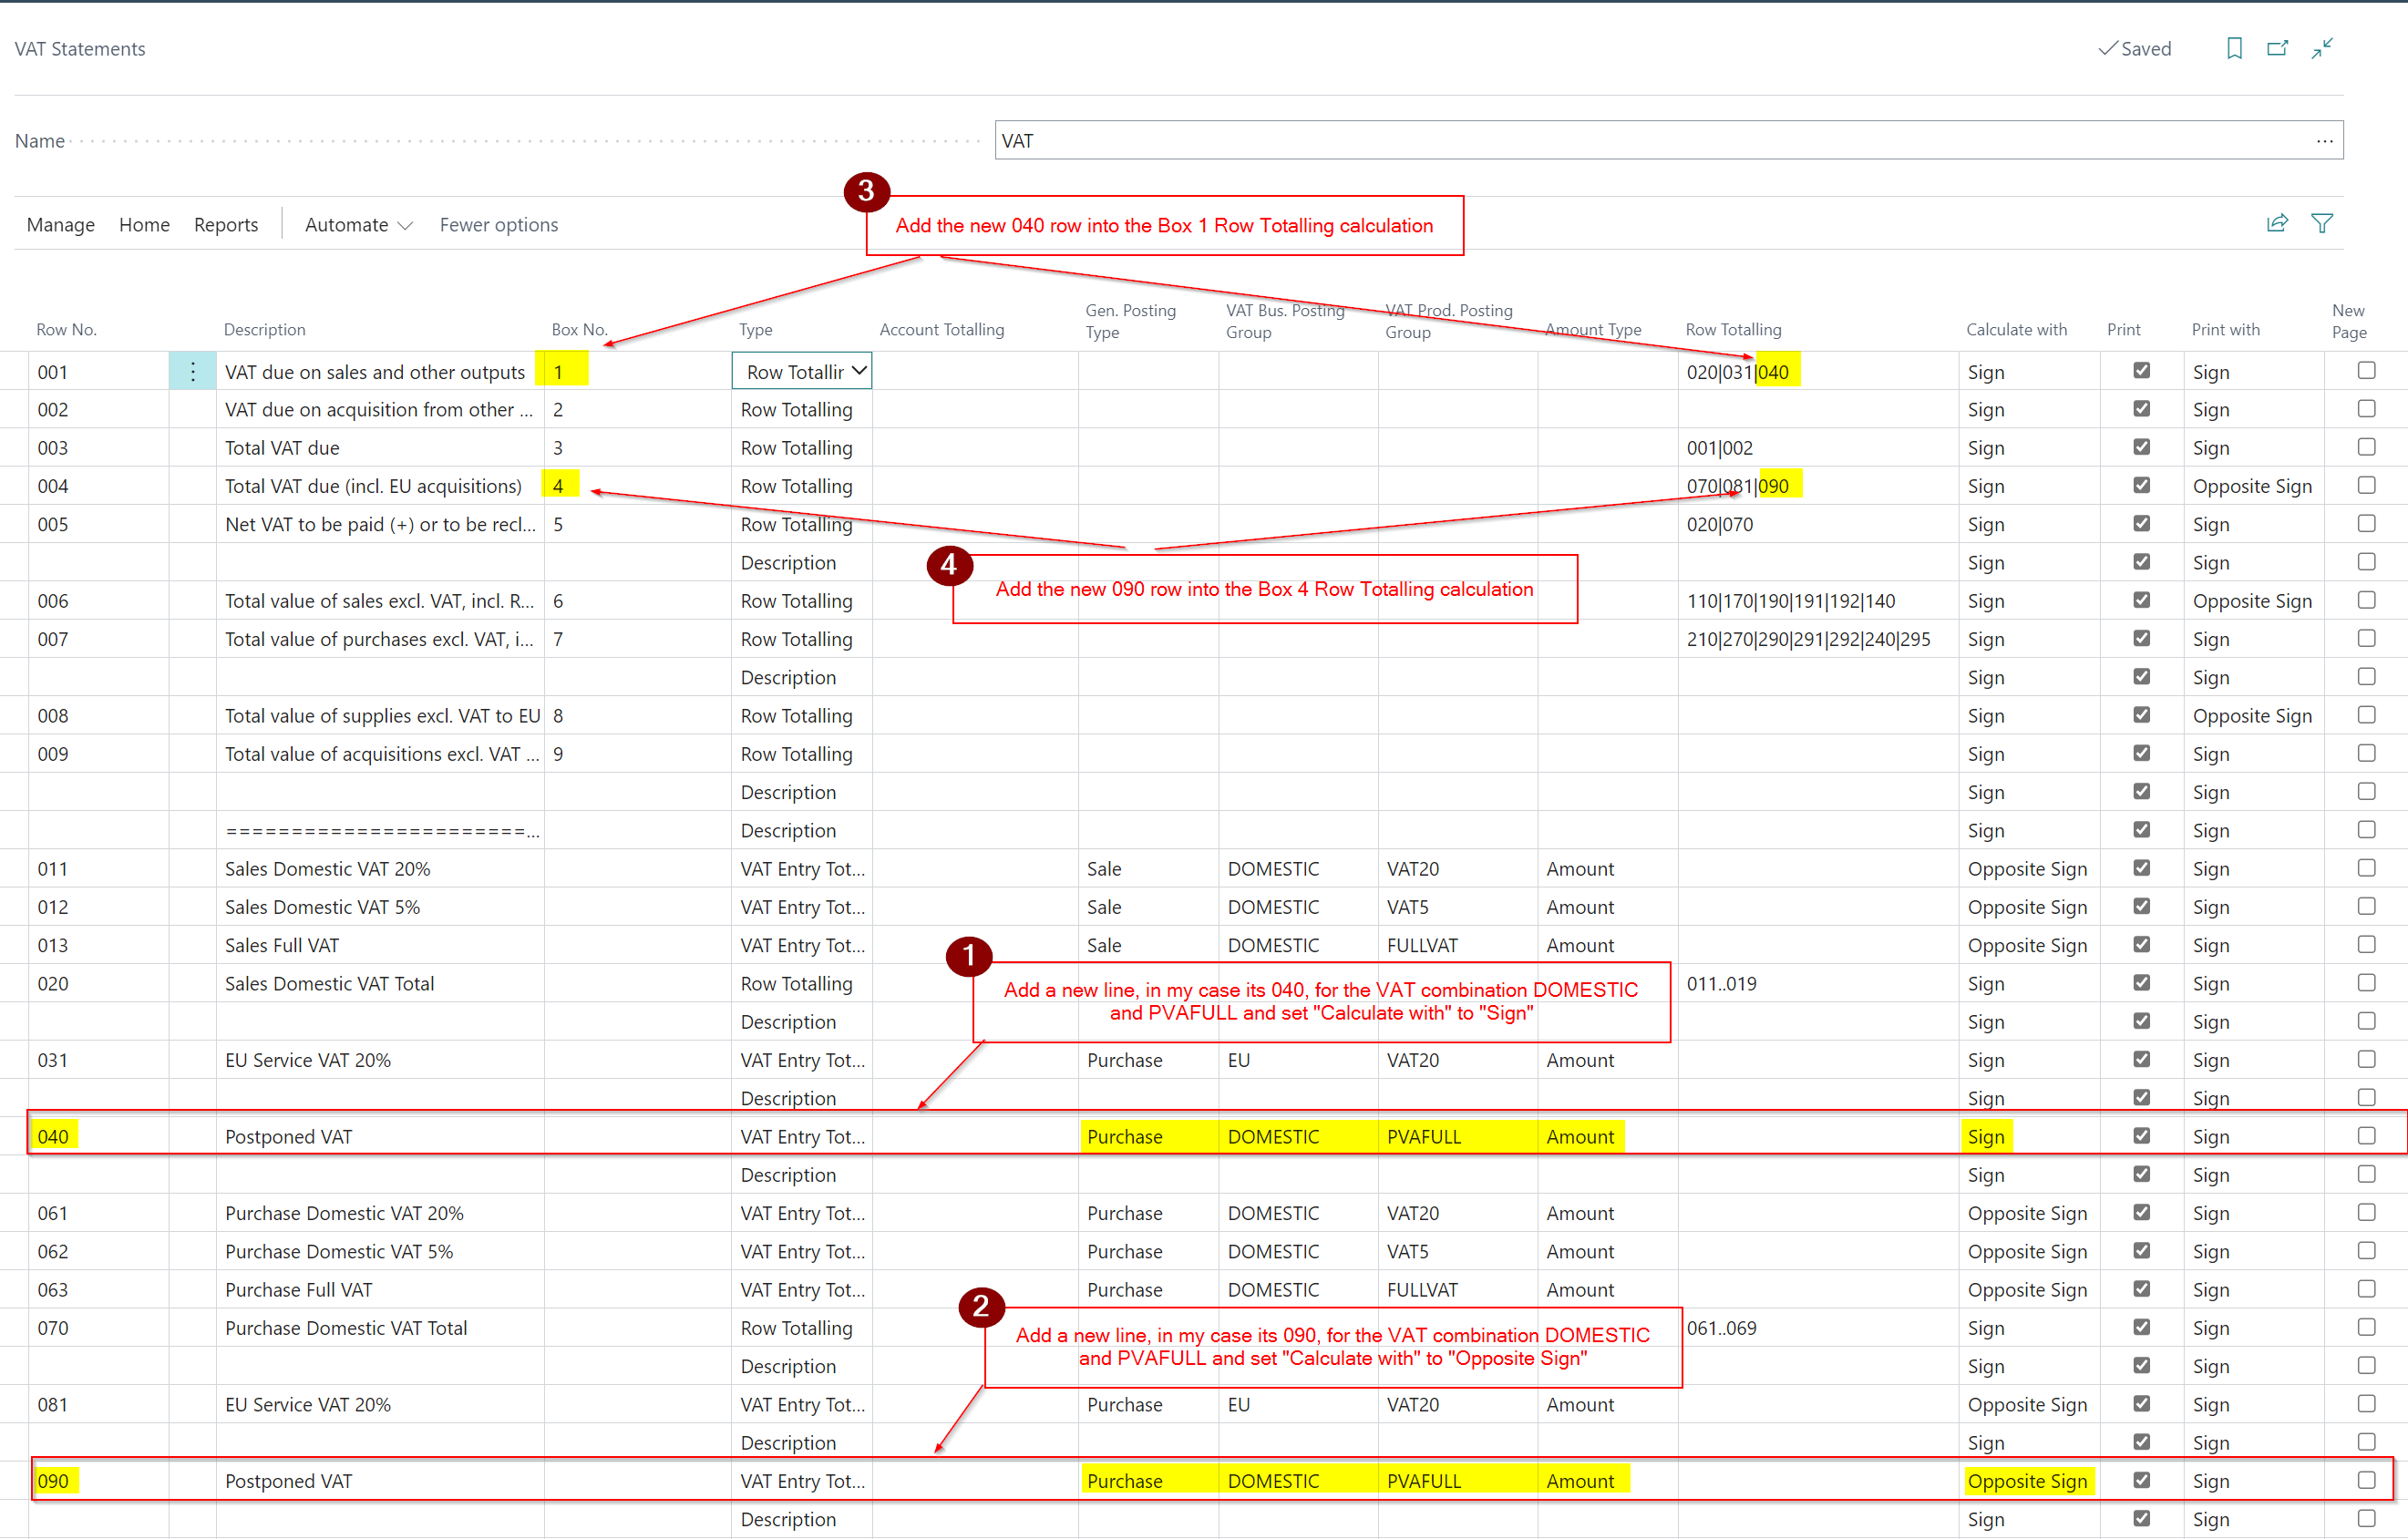Viewport: 2408px width, 1539px height.
Task: Toggle Print checkbox for row 090
Action: click(2141, 1480)
